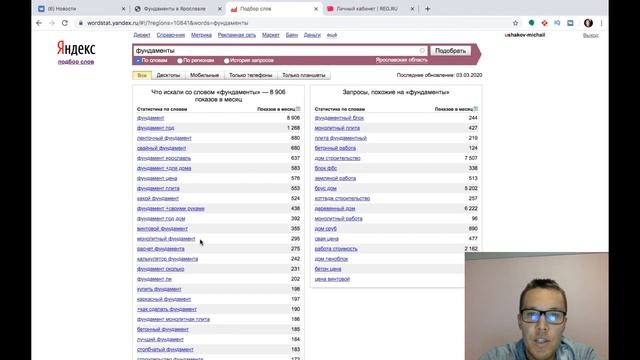
Task: Clear the search field with the X icon
Action: coord(422,51)
